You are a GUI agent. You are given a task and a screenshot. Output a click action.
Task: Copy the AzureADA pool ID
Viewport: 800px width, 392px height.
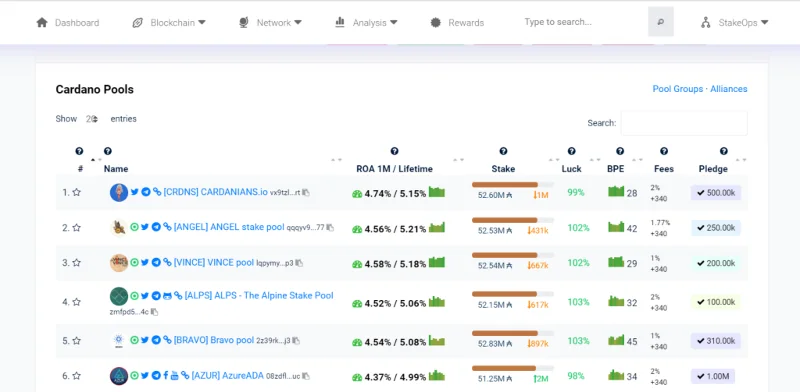(306, 377)
